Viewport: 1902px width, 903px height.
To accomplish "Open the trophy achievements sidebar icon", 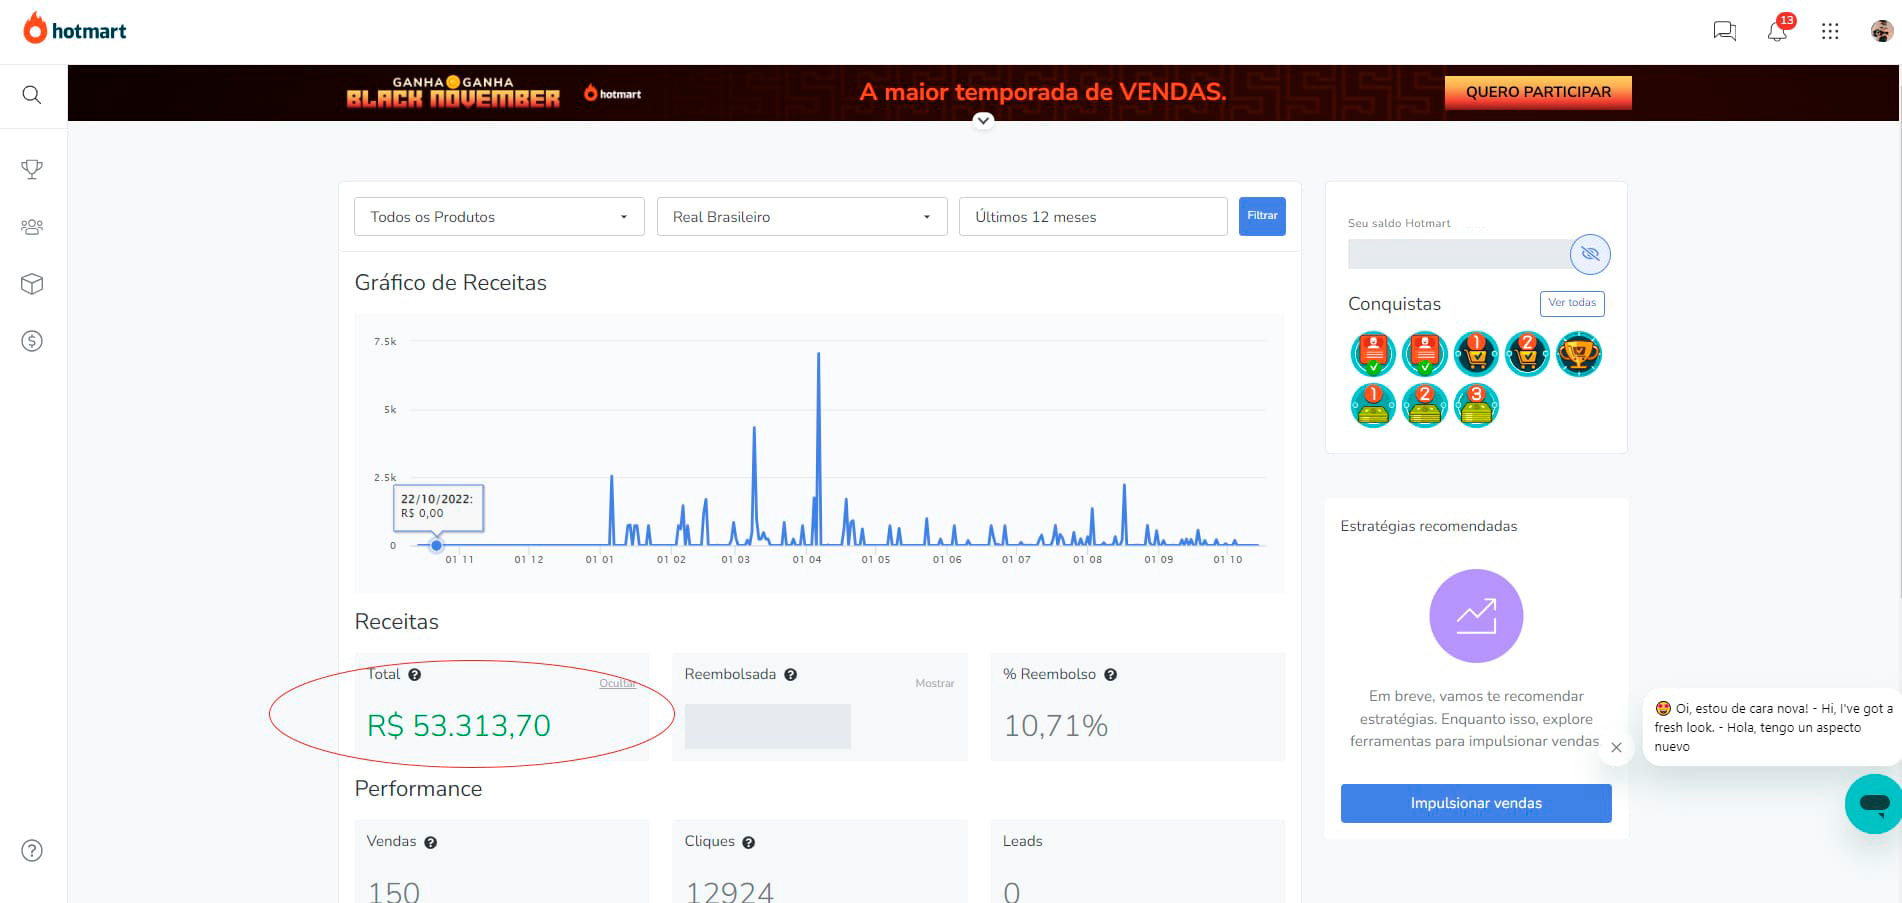I will point(32,170).
